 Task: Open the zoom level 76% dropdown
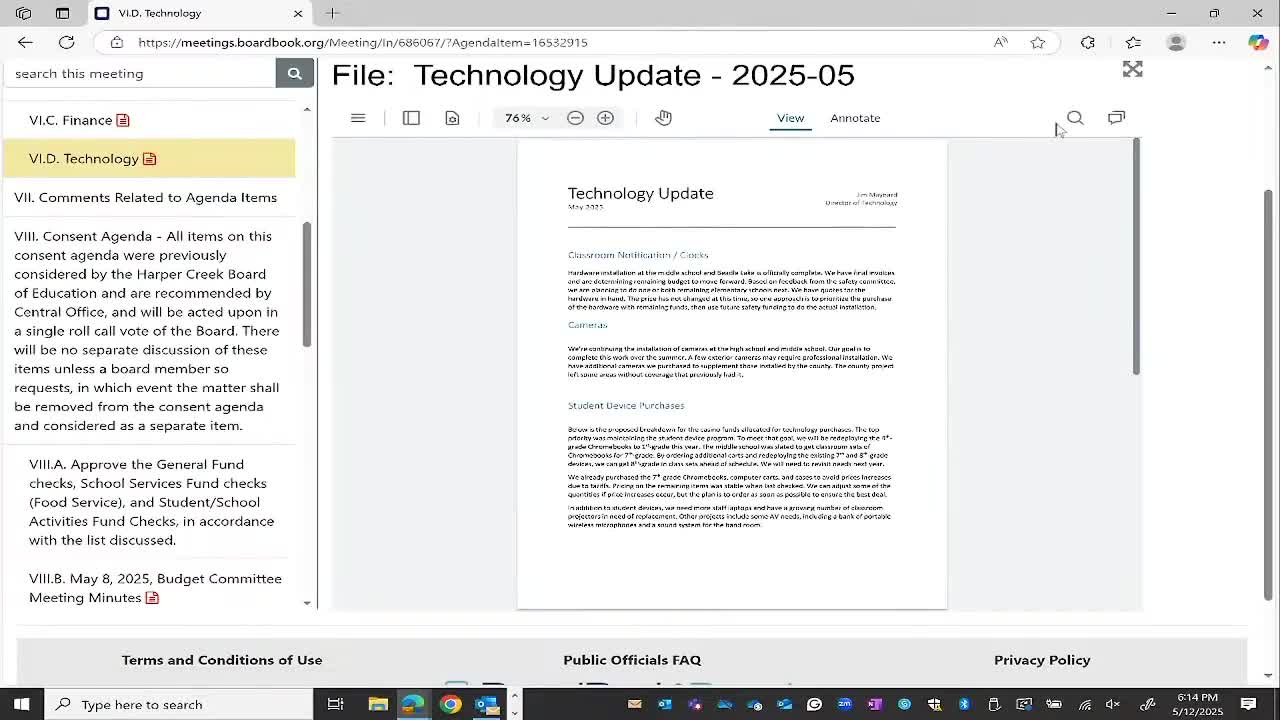[527, 118]
